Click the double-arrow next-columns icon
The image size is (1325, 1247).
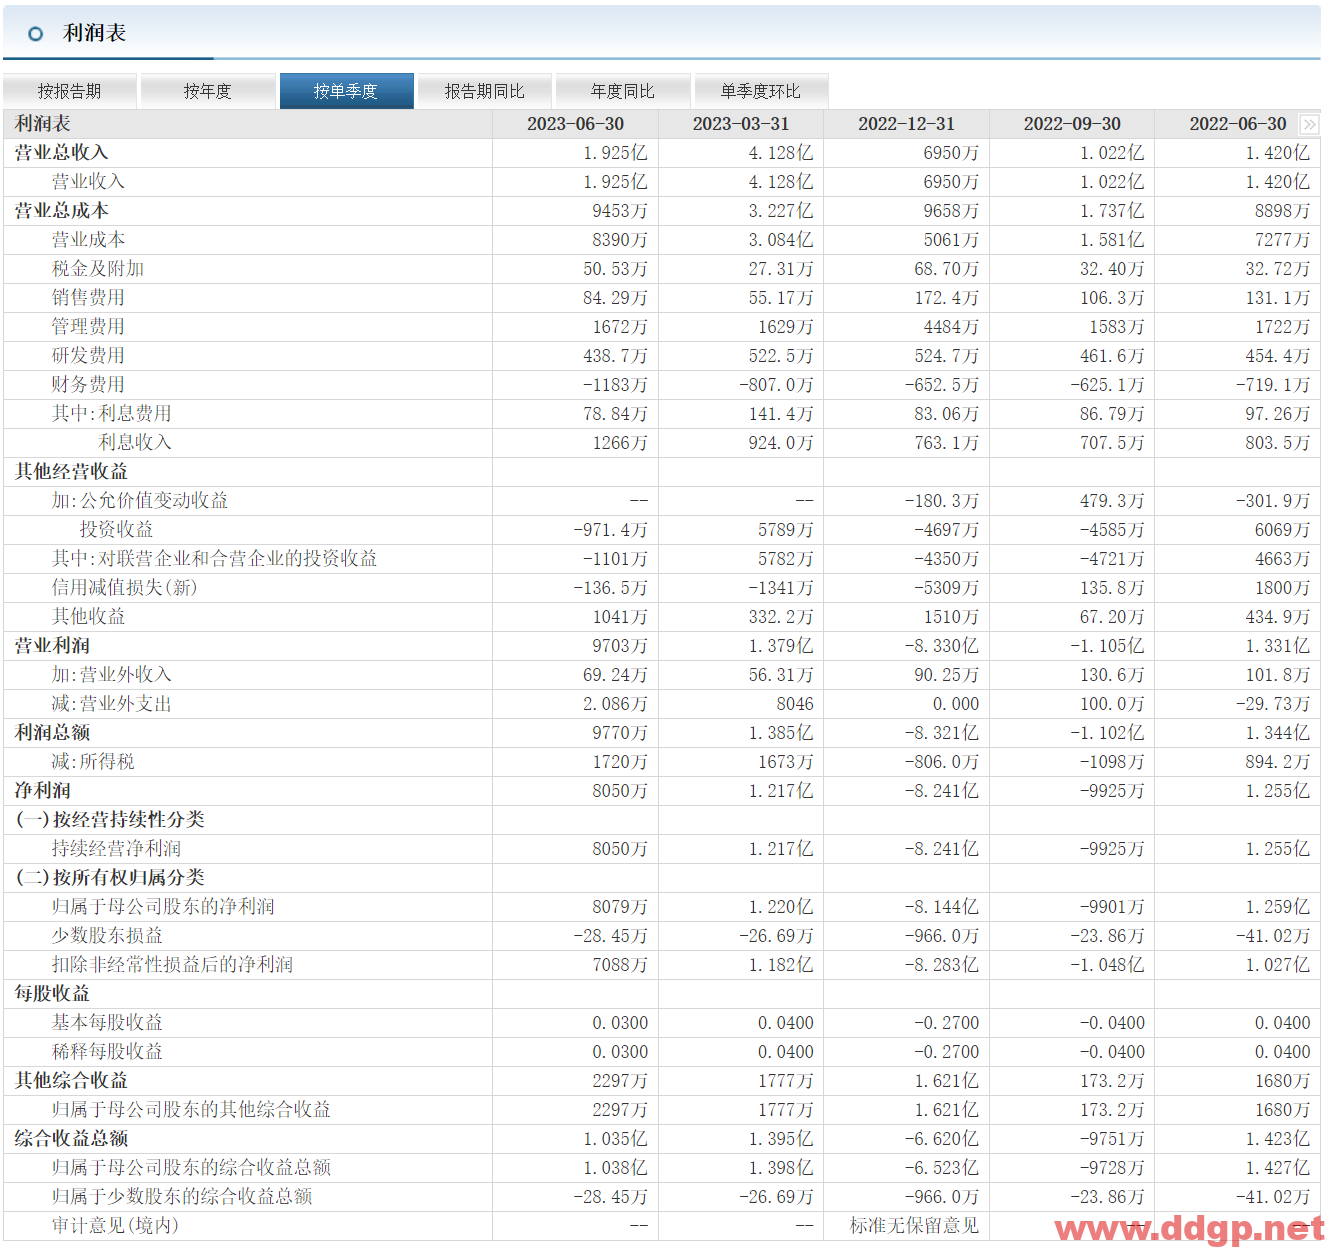(1309, 124)
